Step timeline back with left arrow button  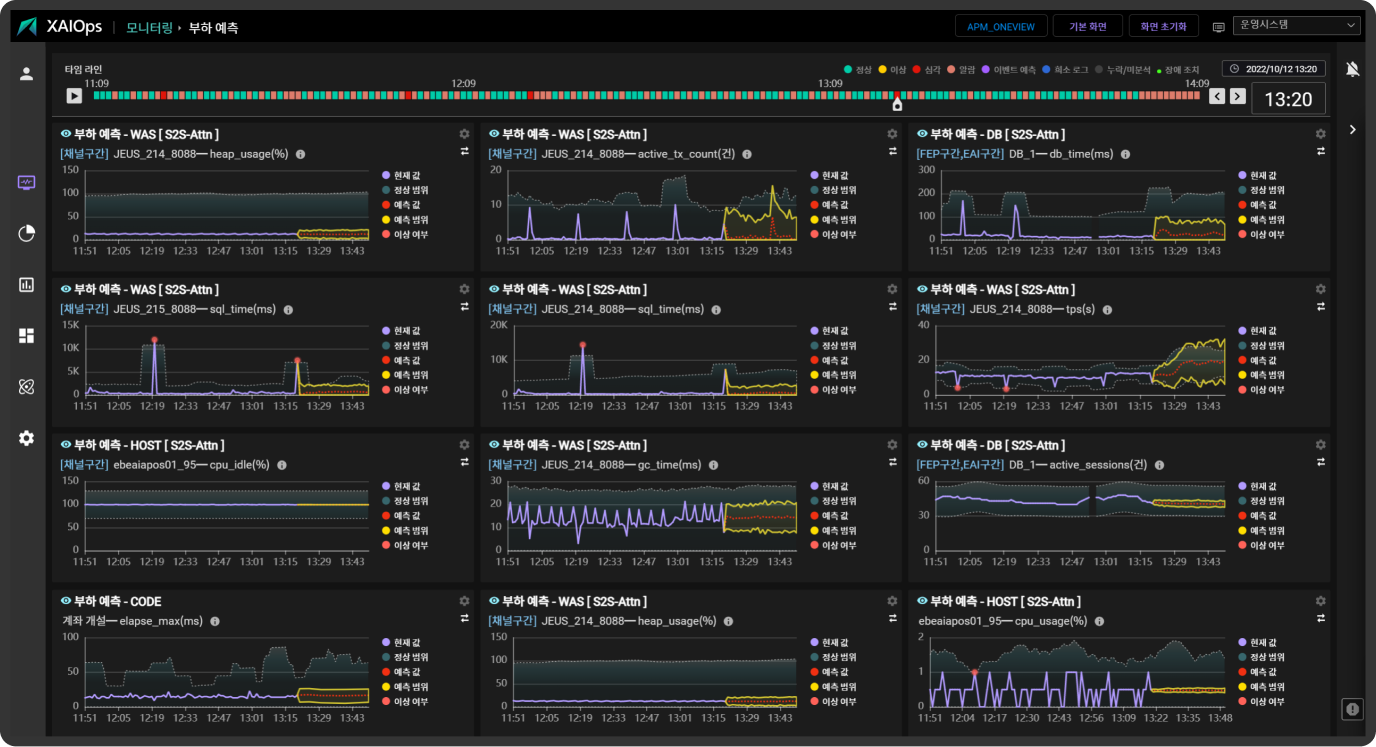click(x=1217, y=96)
